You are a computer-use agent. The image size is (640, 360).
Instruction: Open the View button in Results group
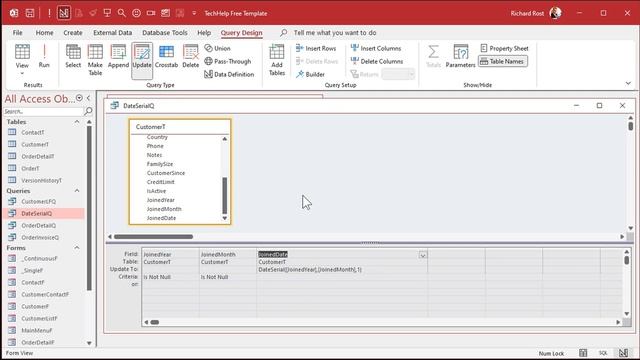tap(22, 56)
